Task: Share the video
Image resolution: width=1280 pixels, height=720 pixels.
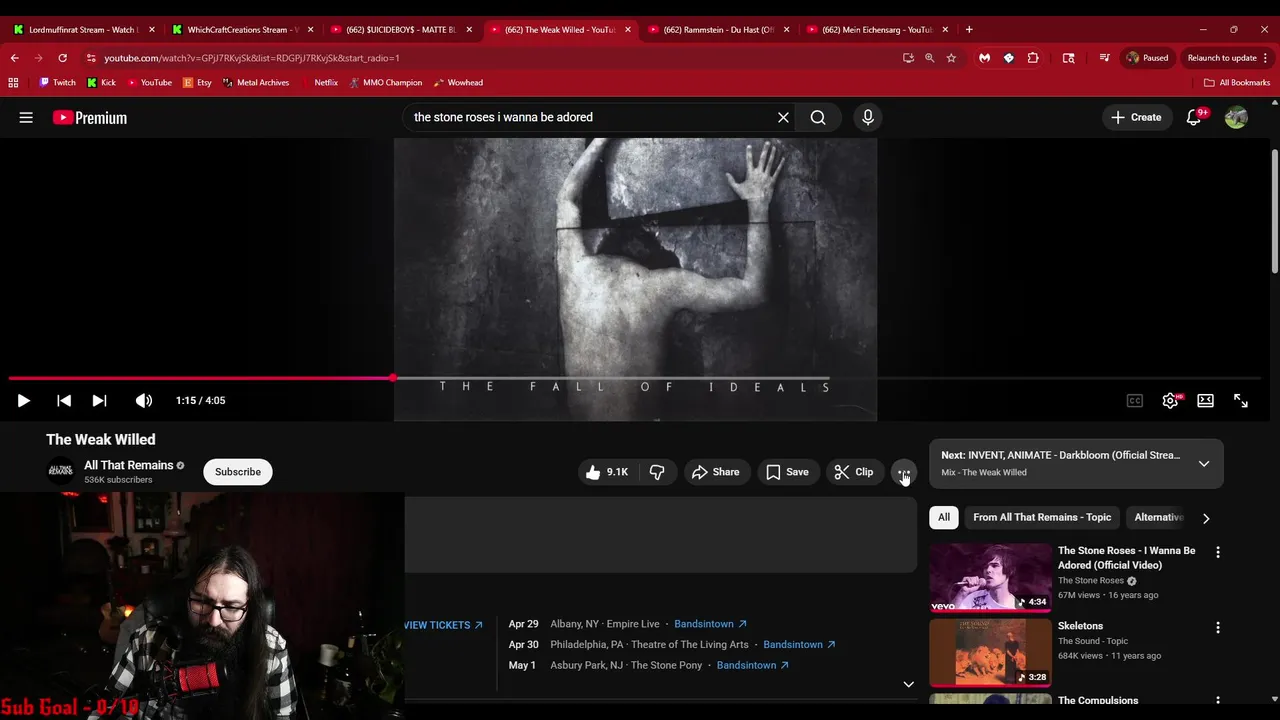Action: tap(716, 472)
